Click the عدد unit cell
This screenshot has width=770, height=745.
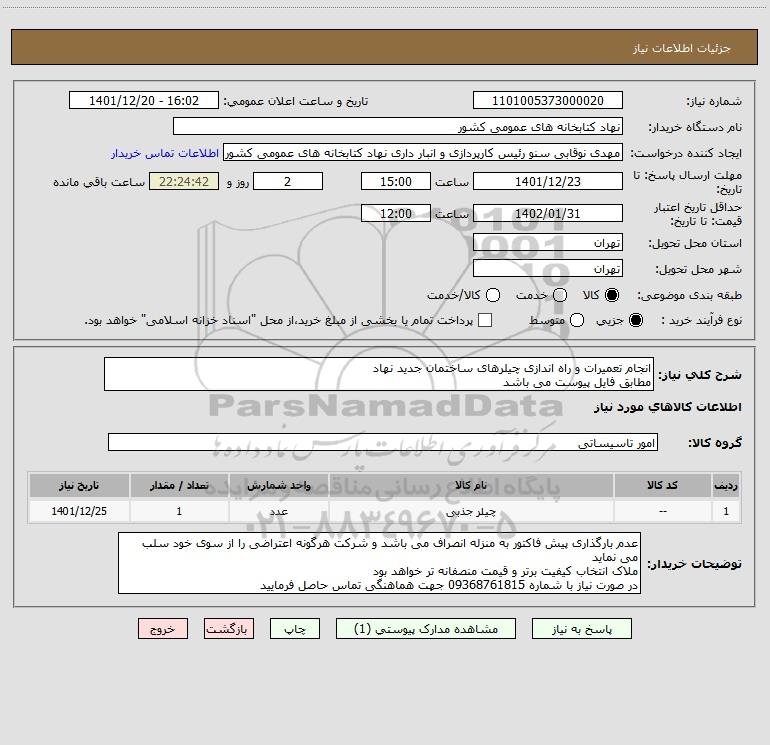[x=278, y=511]
